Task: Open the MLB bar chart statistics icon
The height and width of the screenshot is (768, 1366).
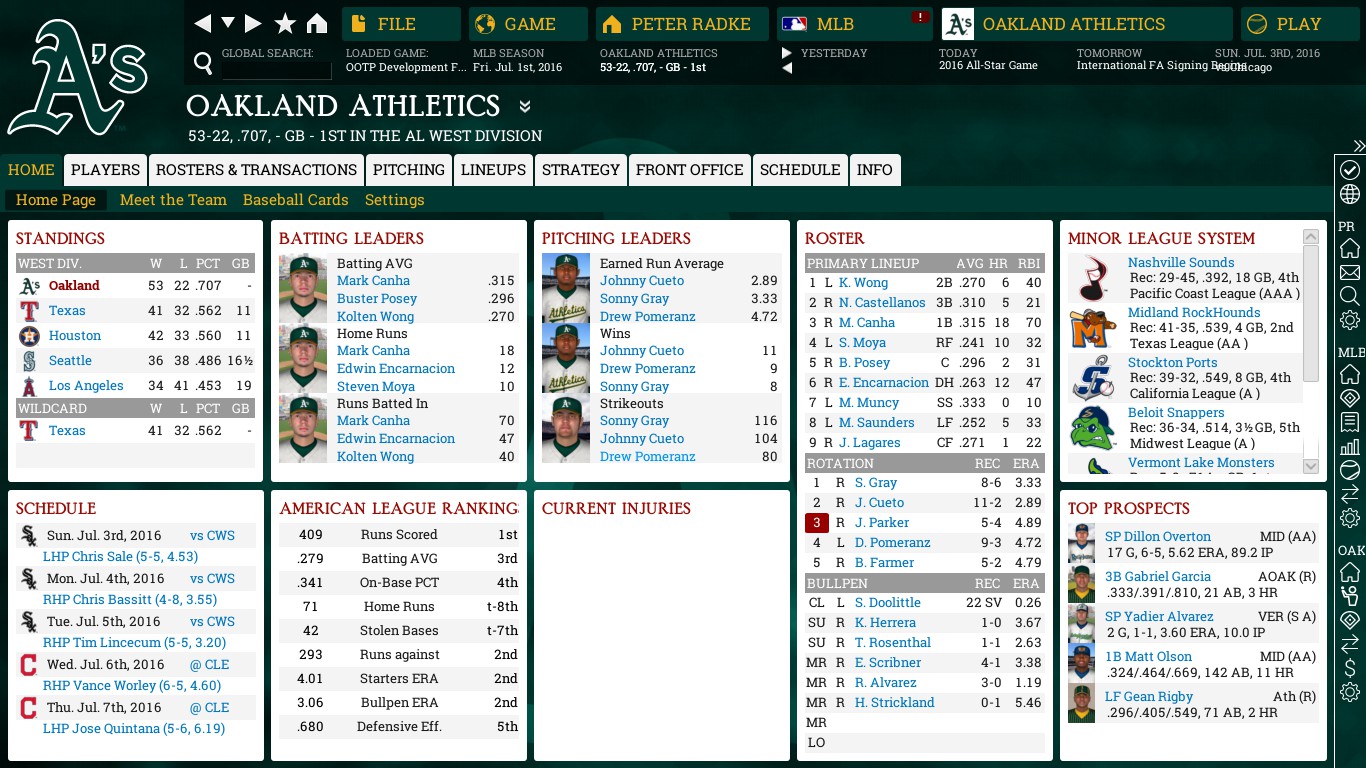Action: click(1349, 446)
